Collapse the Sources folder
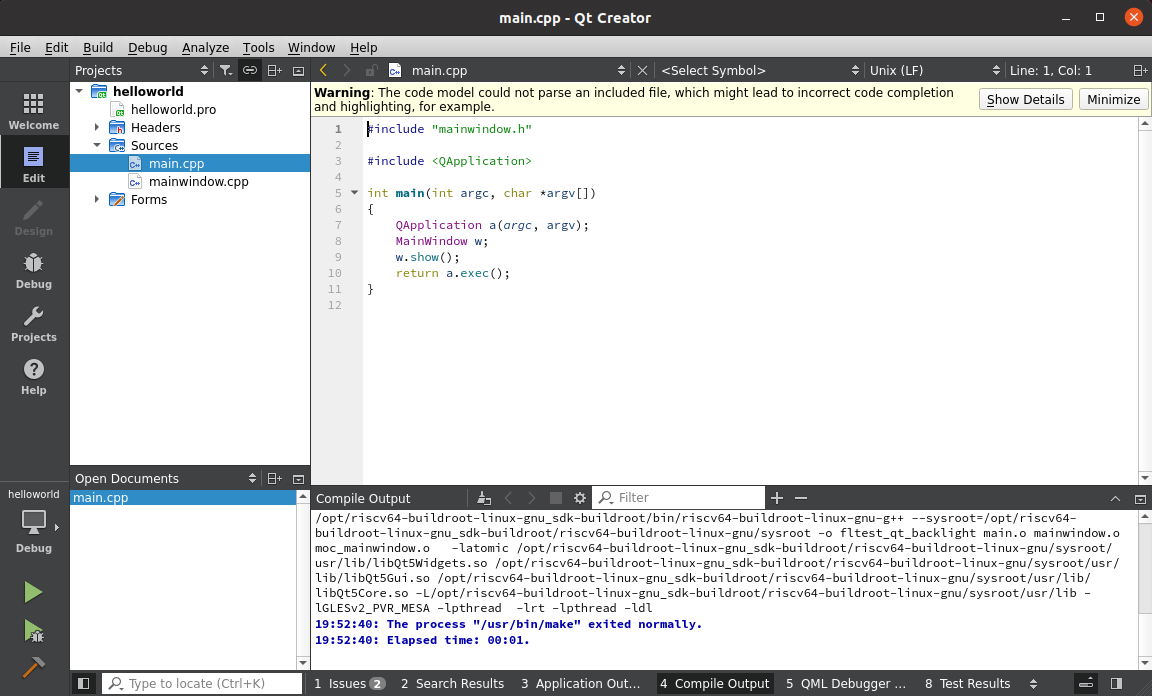 97,146
